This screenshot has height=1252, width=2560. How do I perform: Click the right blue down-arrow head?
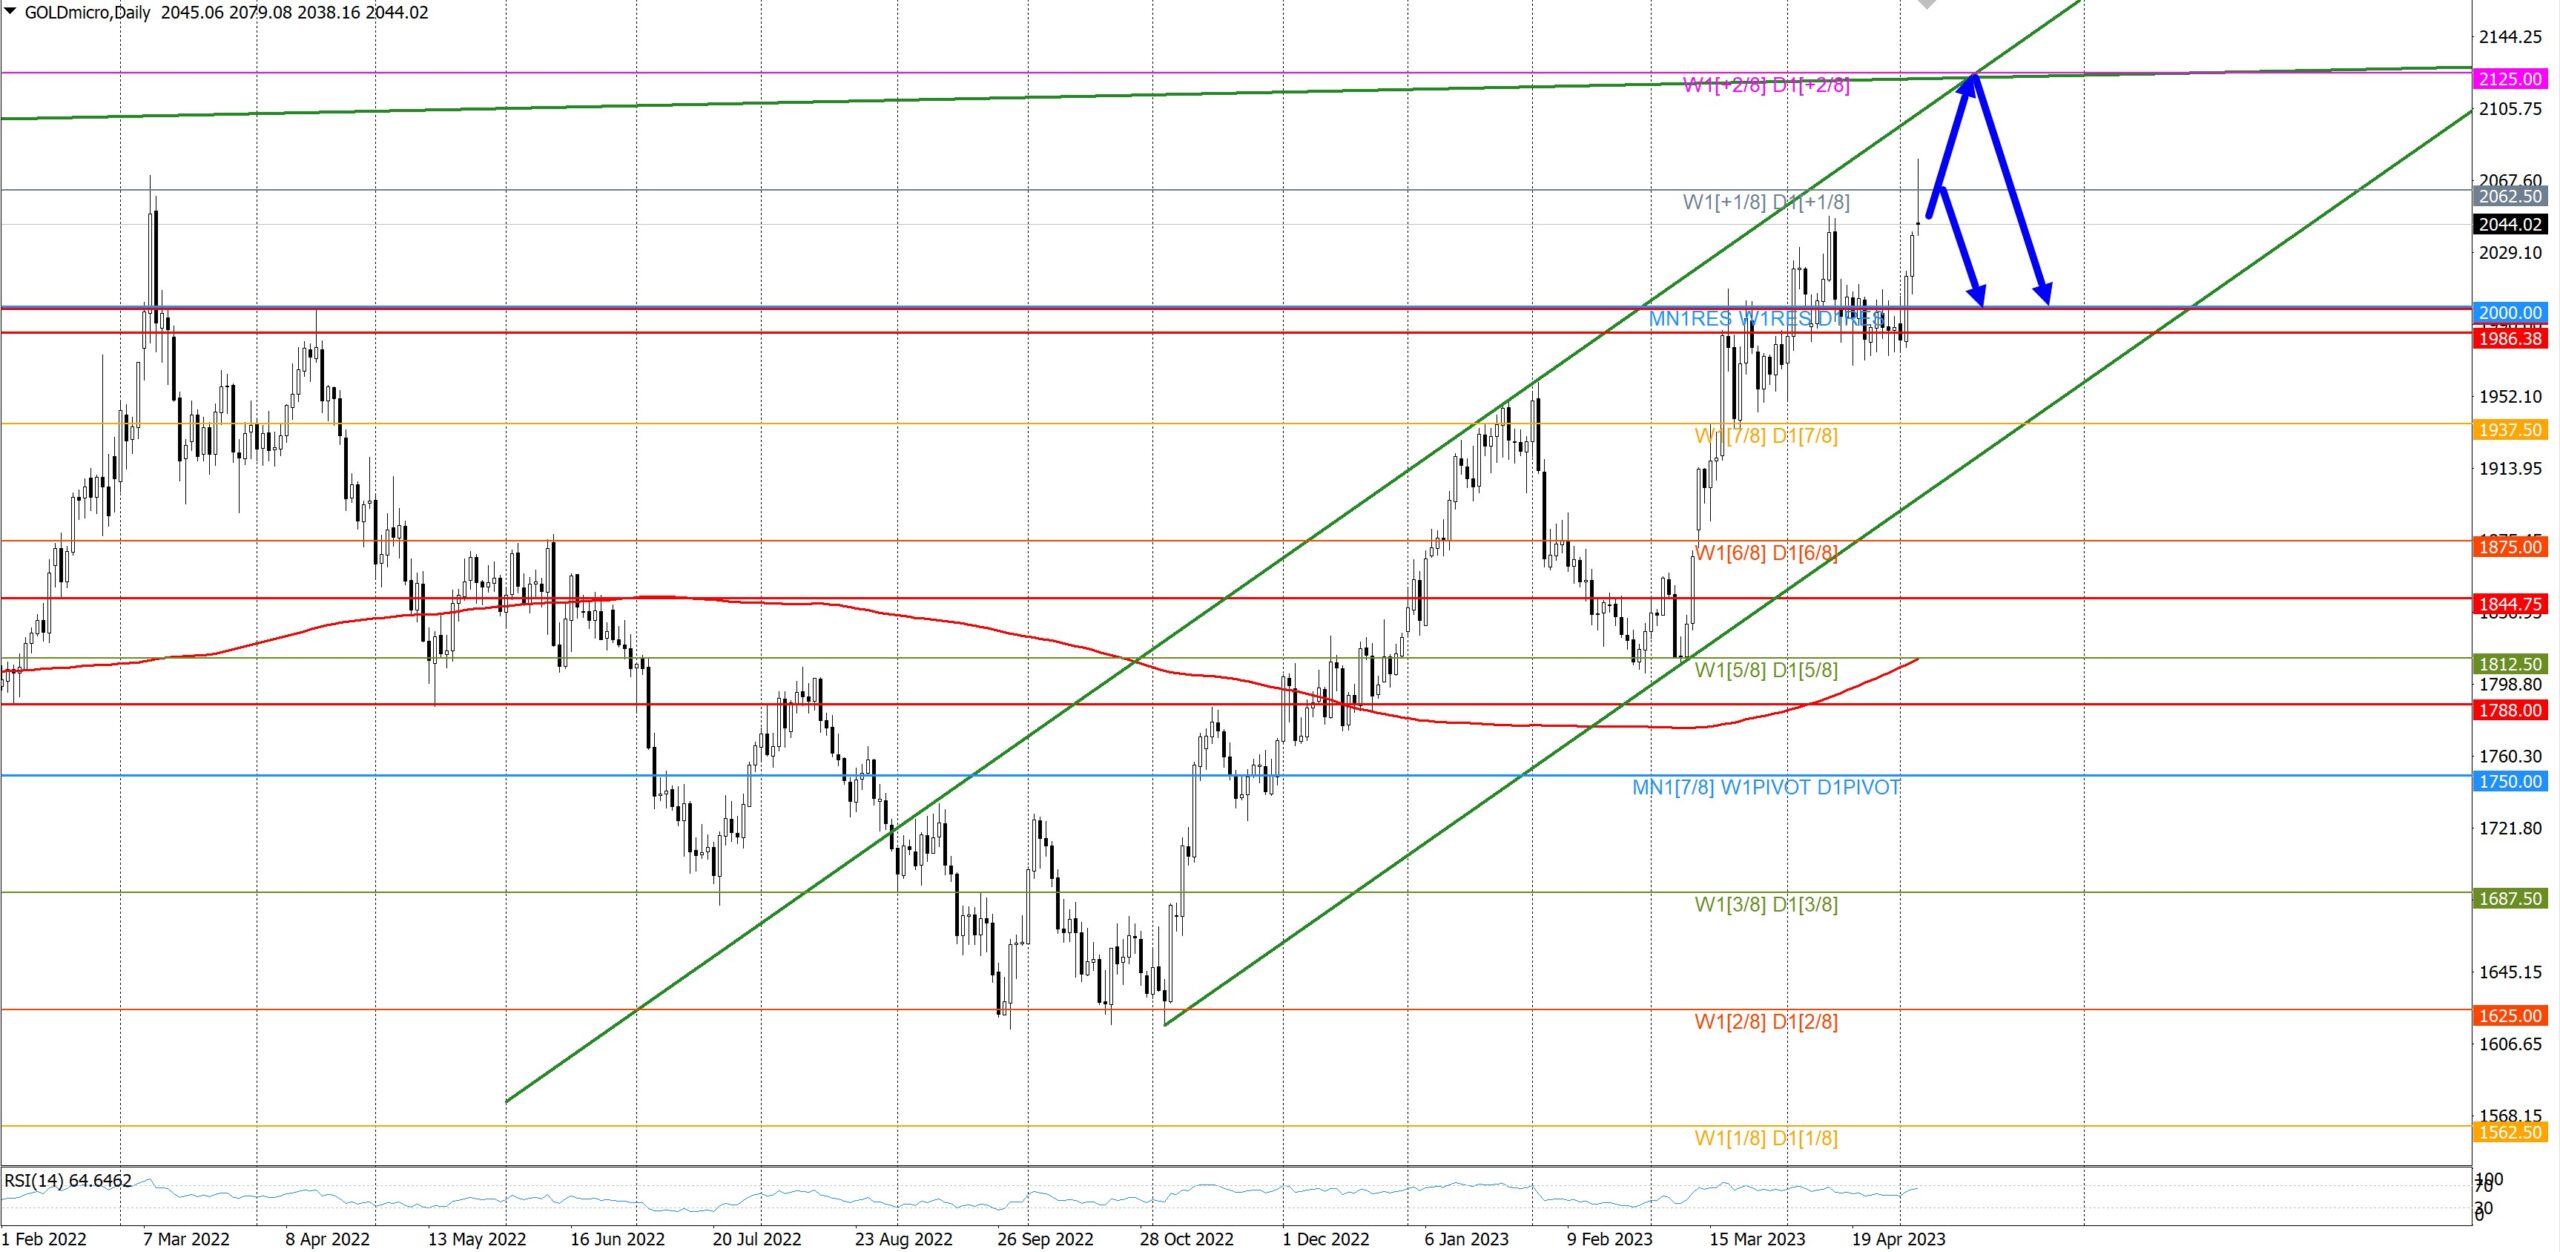tap(2043, 293)
